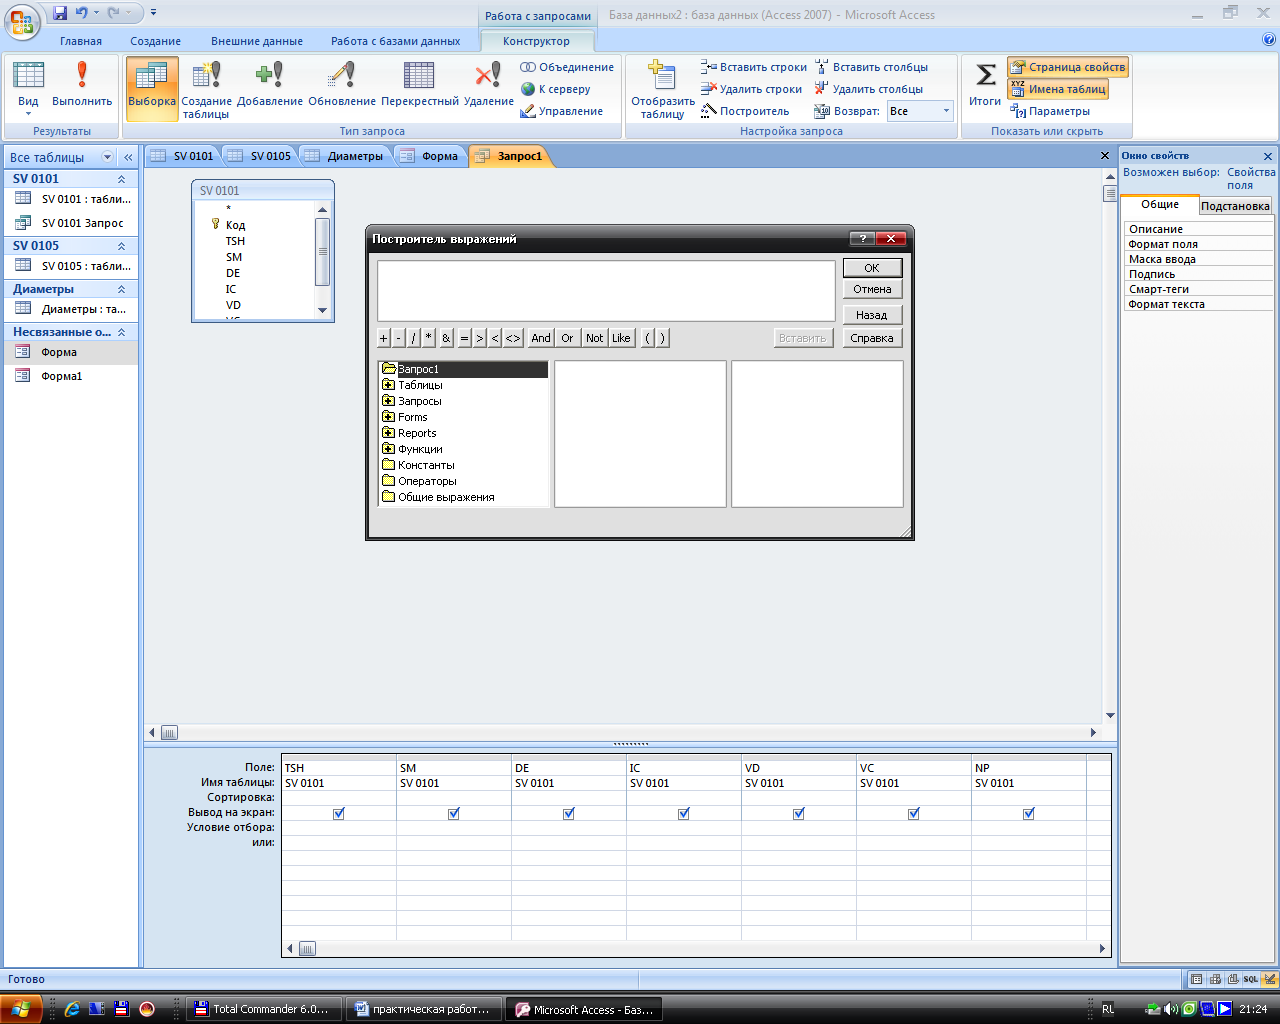
Task: Collapse the navigation pane with double chevron
Action: 128,157
